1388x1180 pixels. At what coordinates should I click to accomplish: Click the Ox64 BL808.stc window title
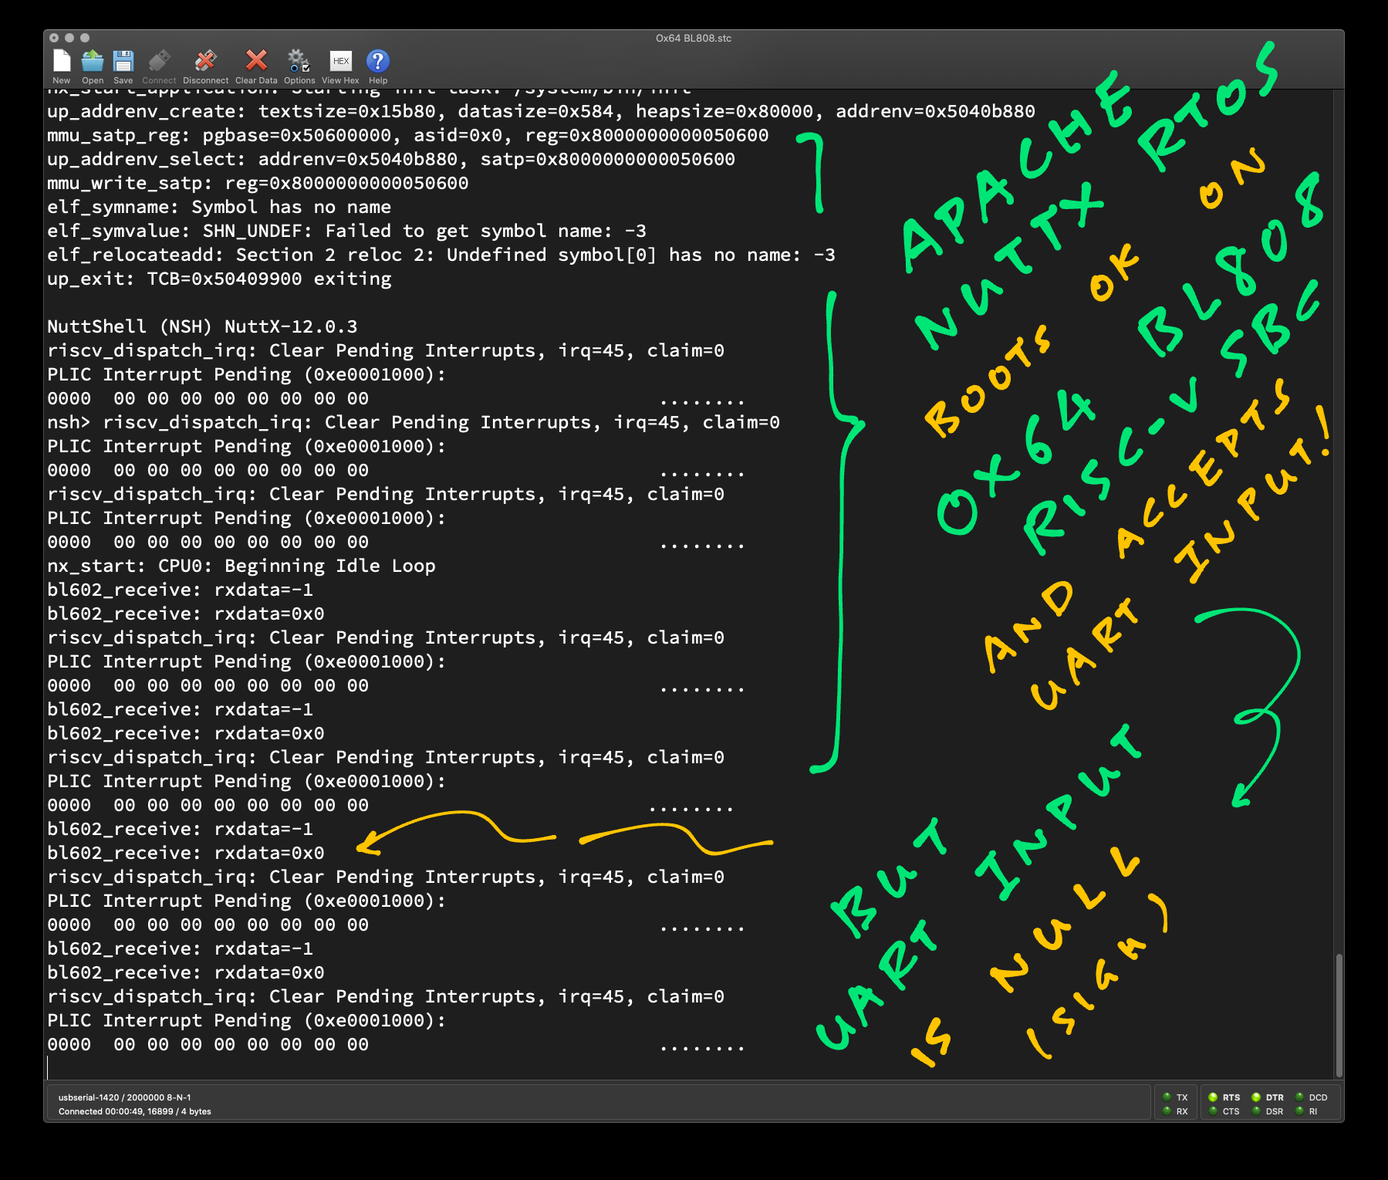click(693, 38)
